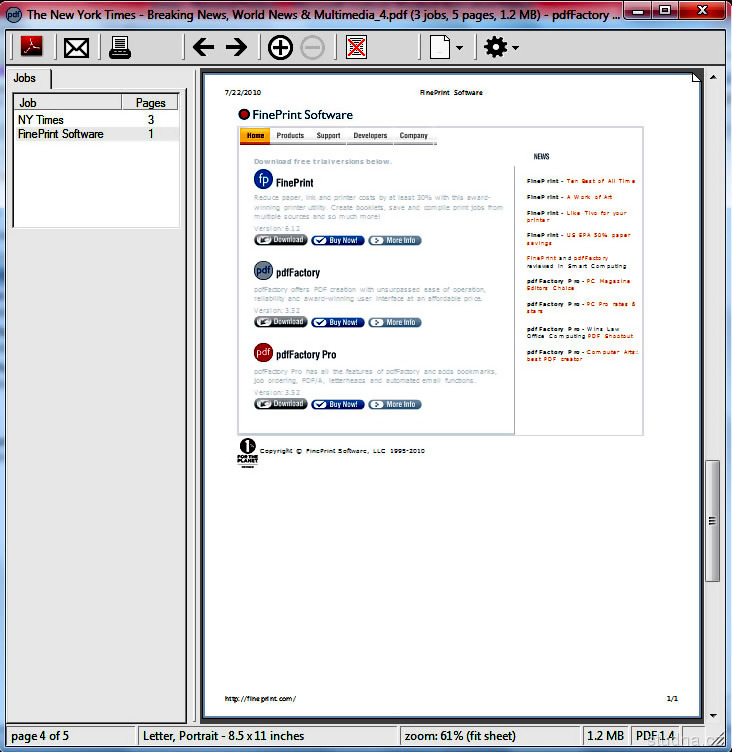This screenshot has height=752, width=732.
Task: Click the NEWS heading in preview
Action: 541,156
